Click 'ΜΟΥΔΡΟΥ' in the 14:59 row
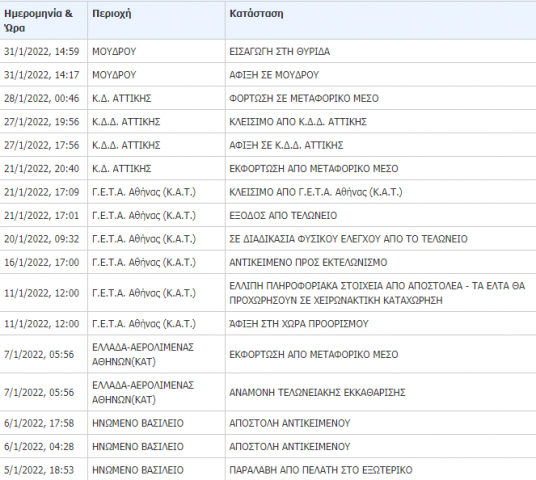The height and width of the screenshot is (480, 536). 114,51
